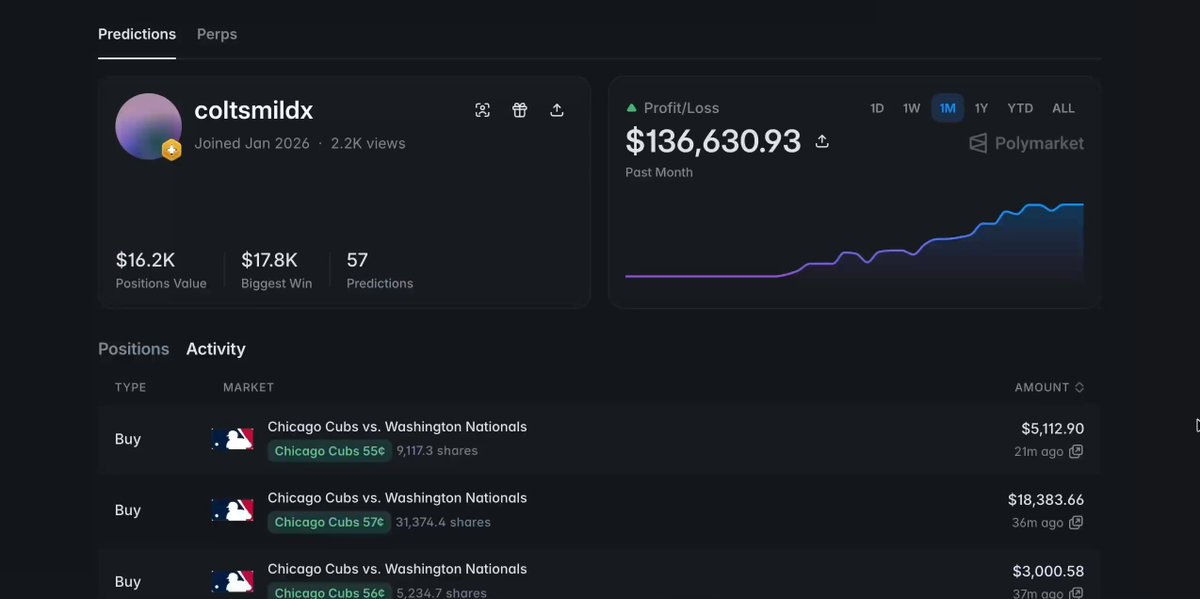Select the 1Y time range
The image size is (1200, 599).
982,108
